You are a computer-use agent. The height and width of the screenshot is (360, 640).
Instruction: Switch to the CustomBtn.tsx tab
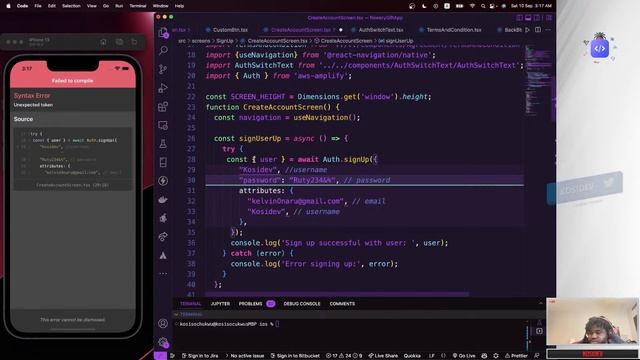[x=230, y=30]
